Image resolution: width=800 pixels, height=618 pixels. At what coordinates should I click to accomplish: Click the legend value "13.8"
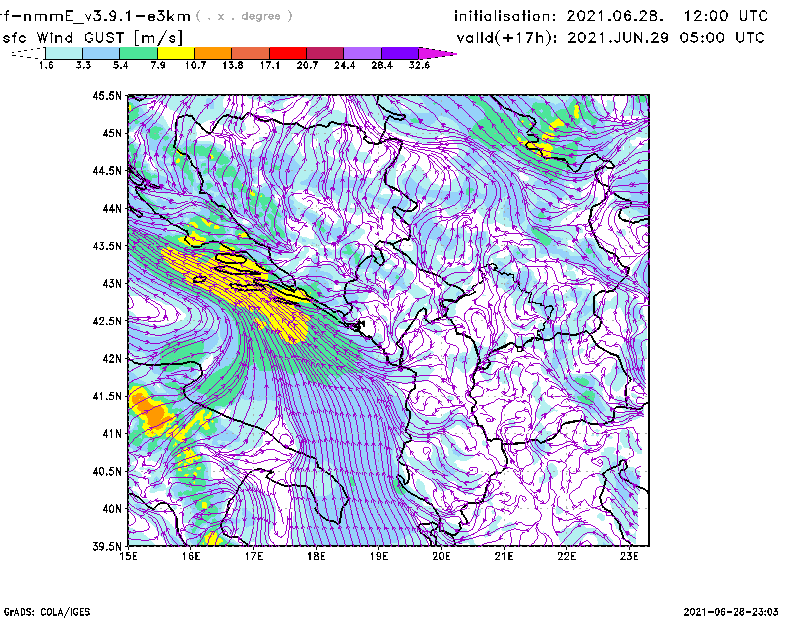(x=233, y=65)
